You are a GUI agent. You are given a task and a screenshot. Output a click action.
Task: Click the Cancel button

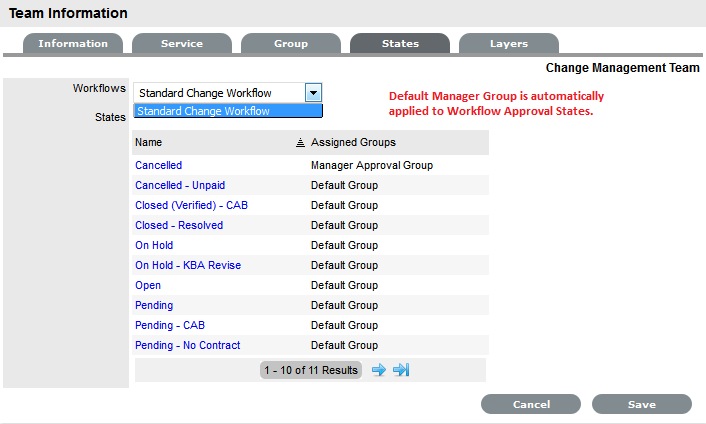pyautogui.click(x=531, y=404)
